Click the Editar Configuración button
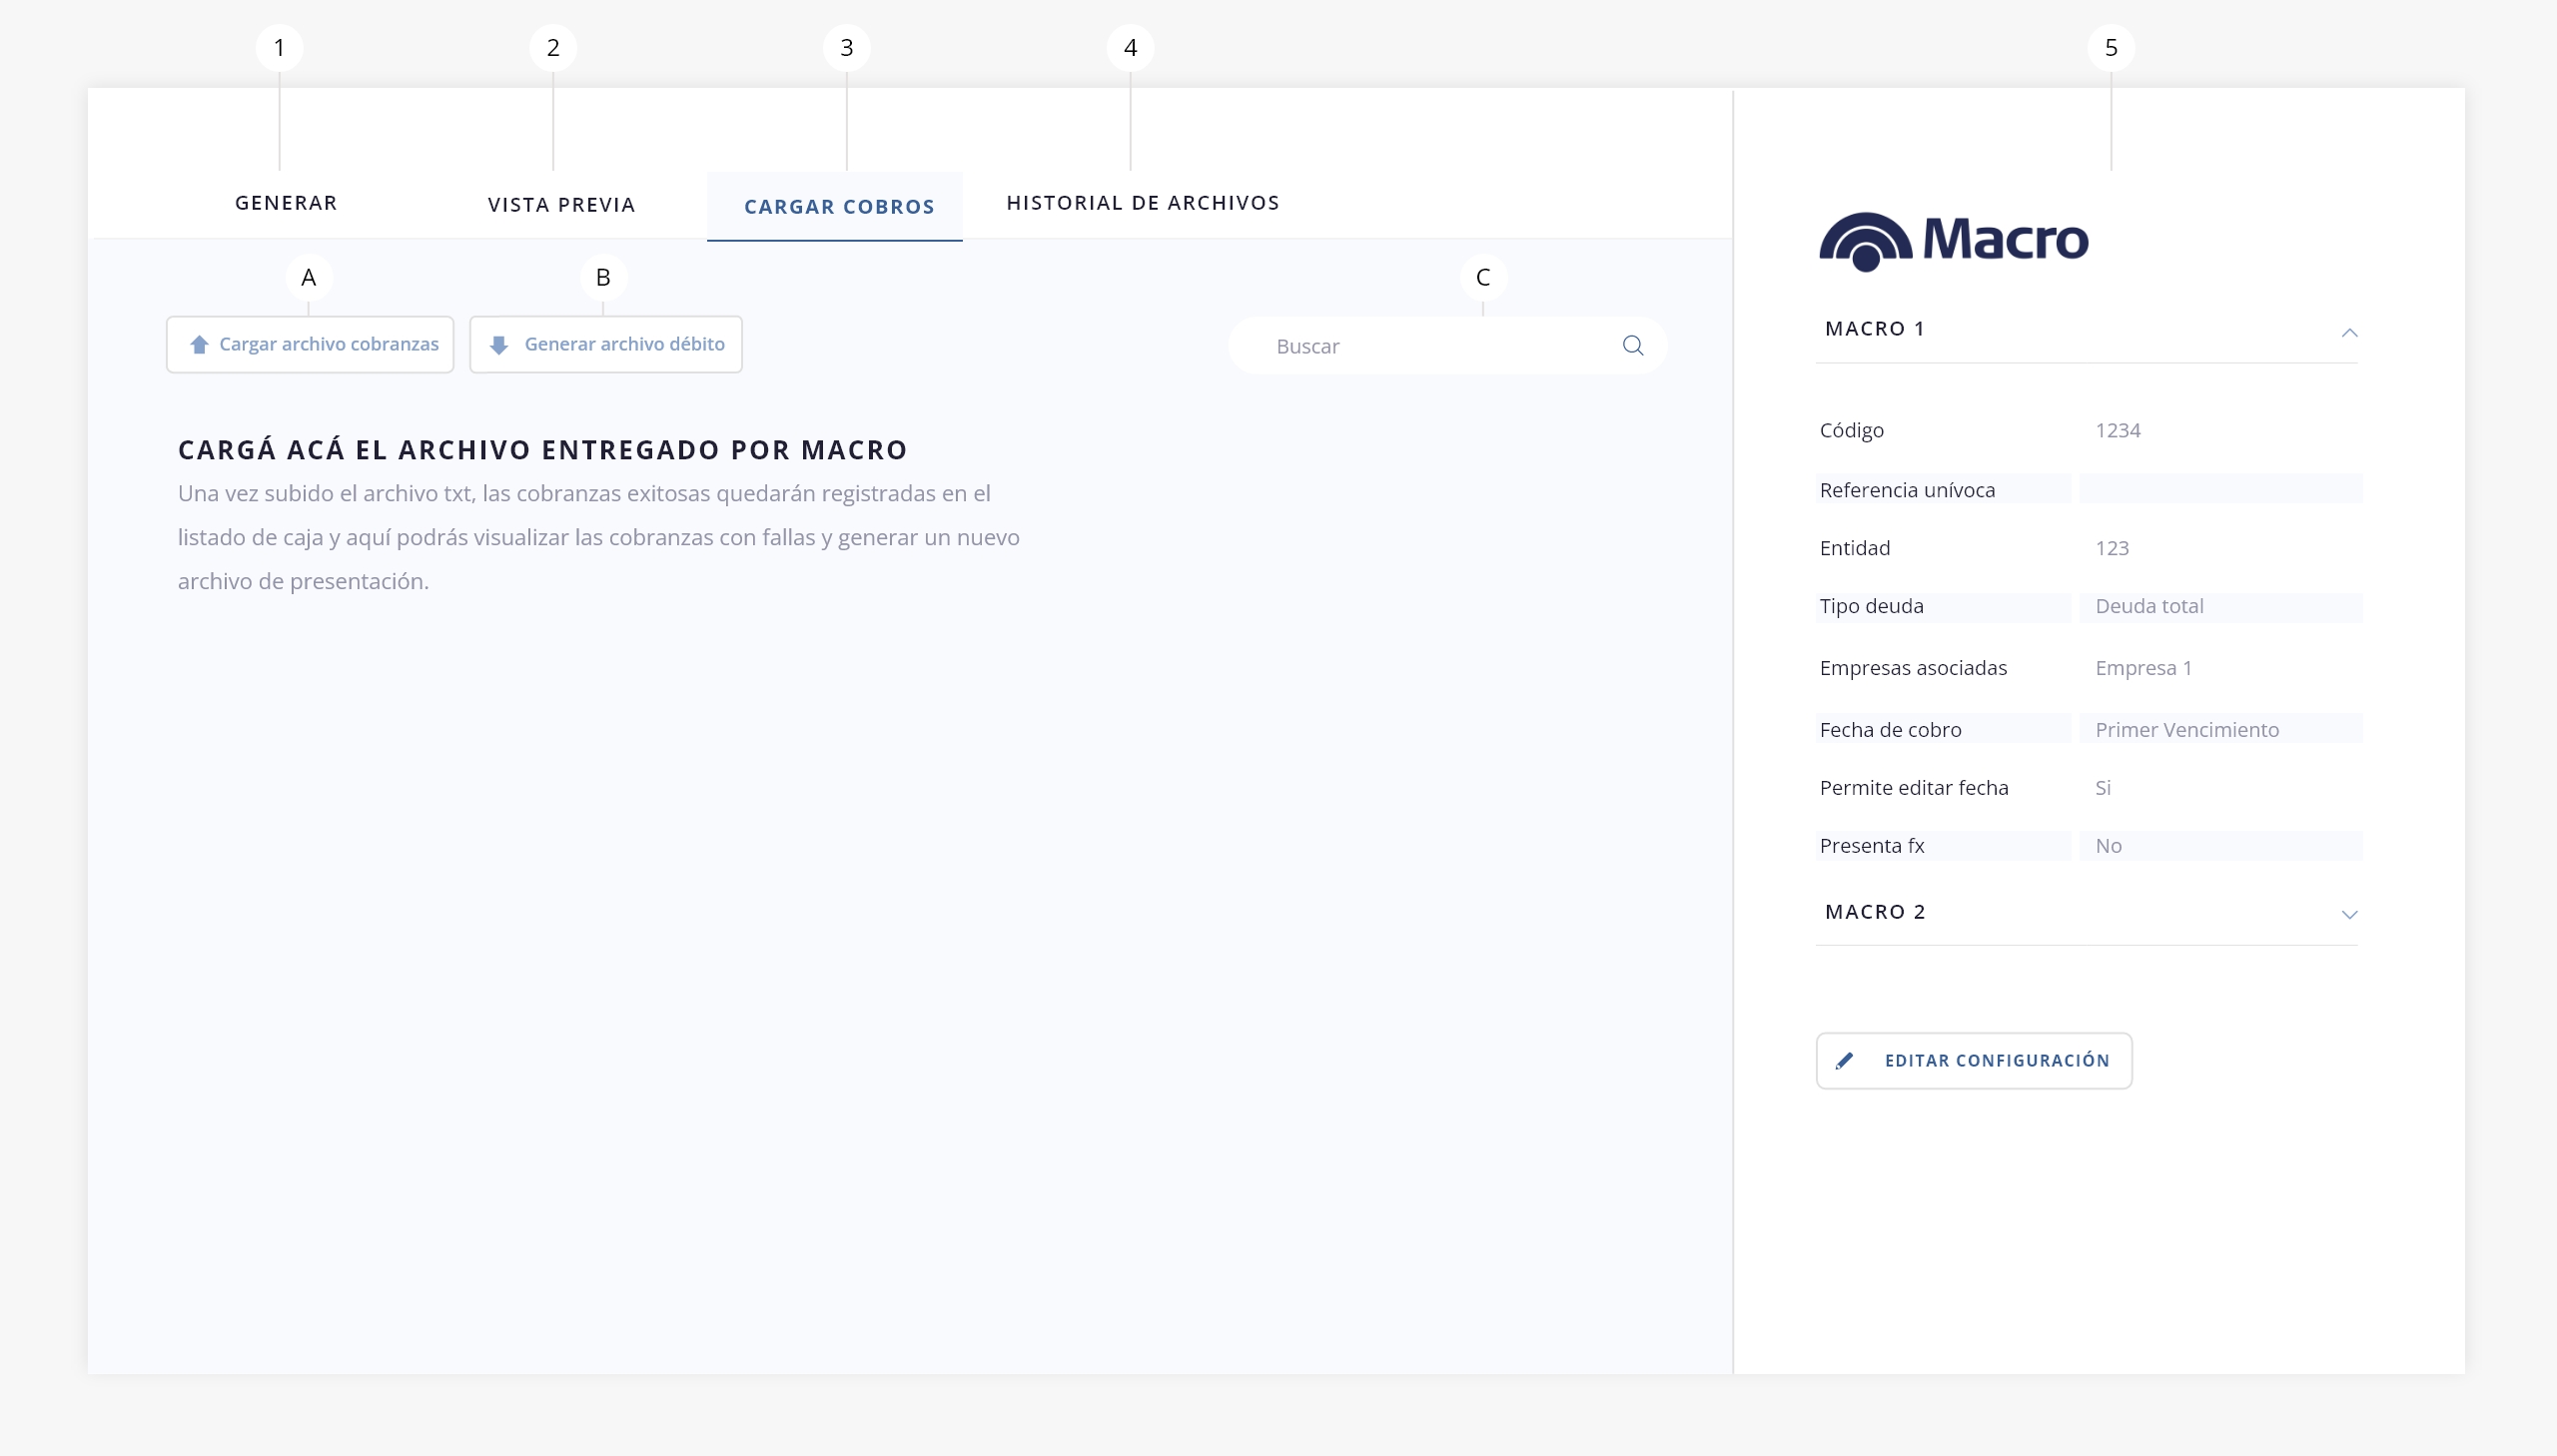This screenshot has width=2557, height=1456. pyautogui.click(x=1995, y=1060)
